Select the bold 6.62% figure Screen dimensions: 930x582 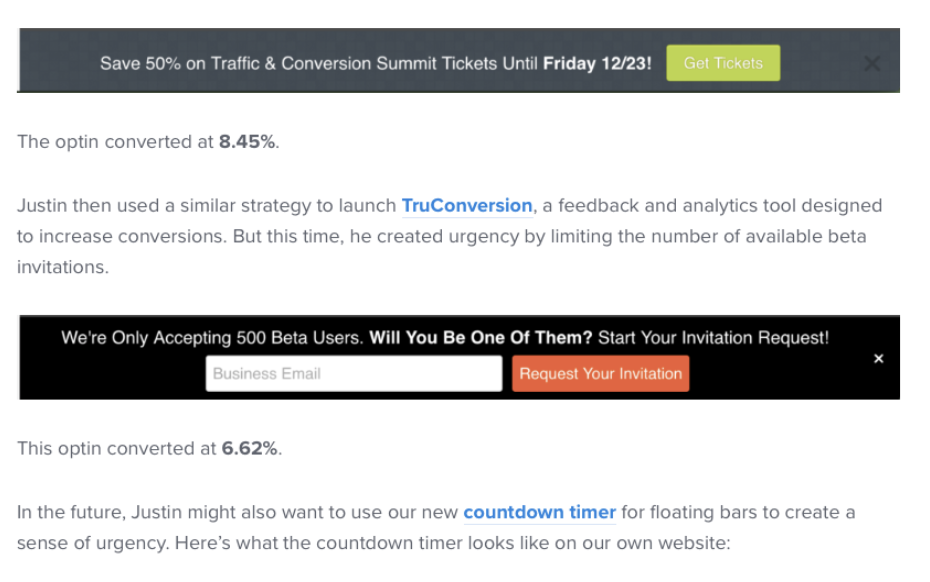pyautogui.click(x=250, y=449)
